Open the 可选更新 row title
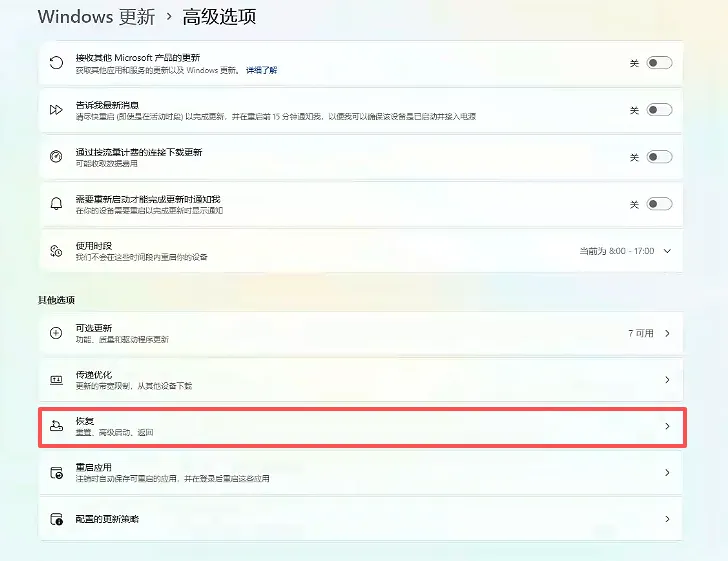The width and height of the screenshot is (728, 561). tap(94, 328)
